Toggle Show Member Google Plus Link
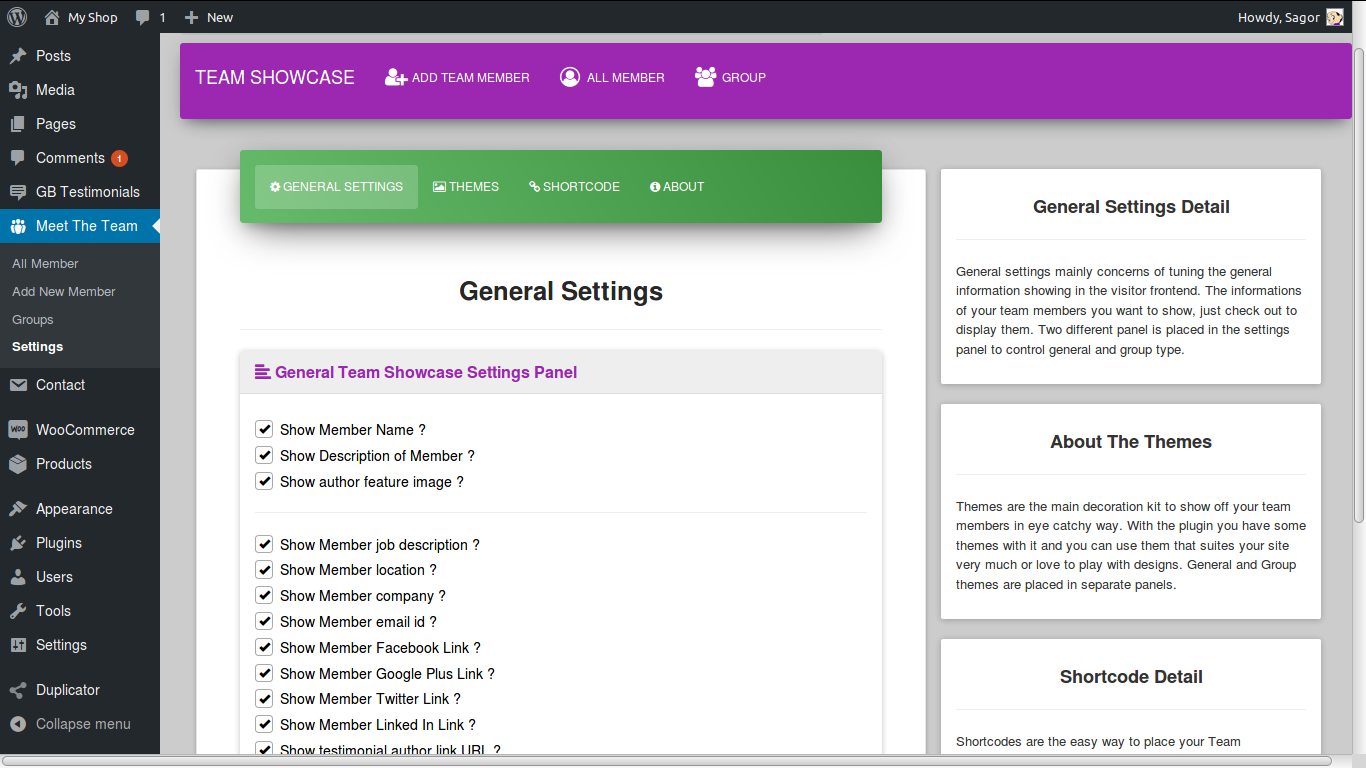The height and width of the screenshot is (768, 1366). (264, 673)
